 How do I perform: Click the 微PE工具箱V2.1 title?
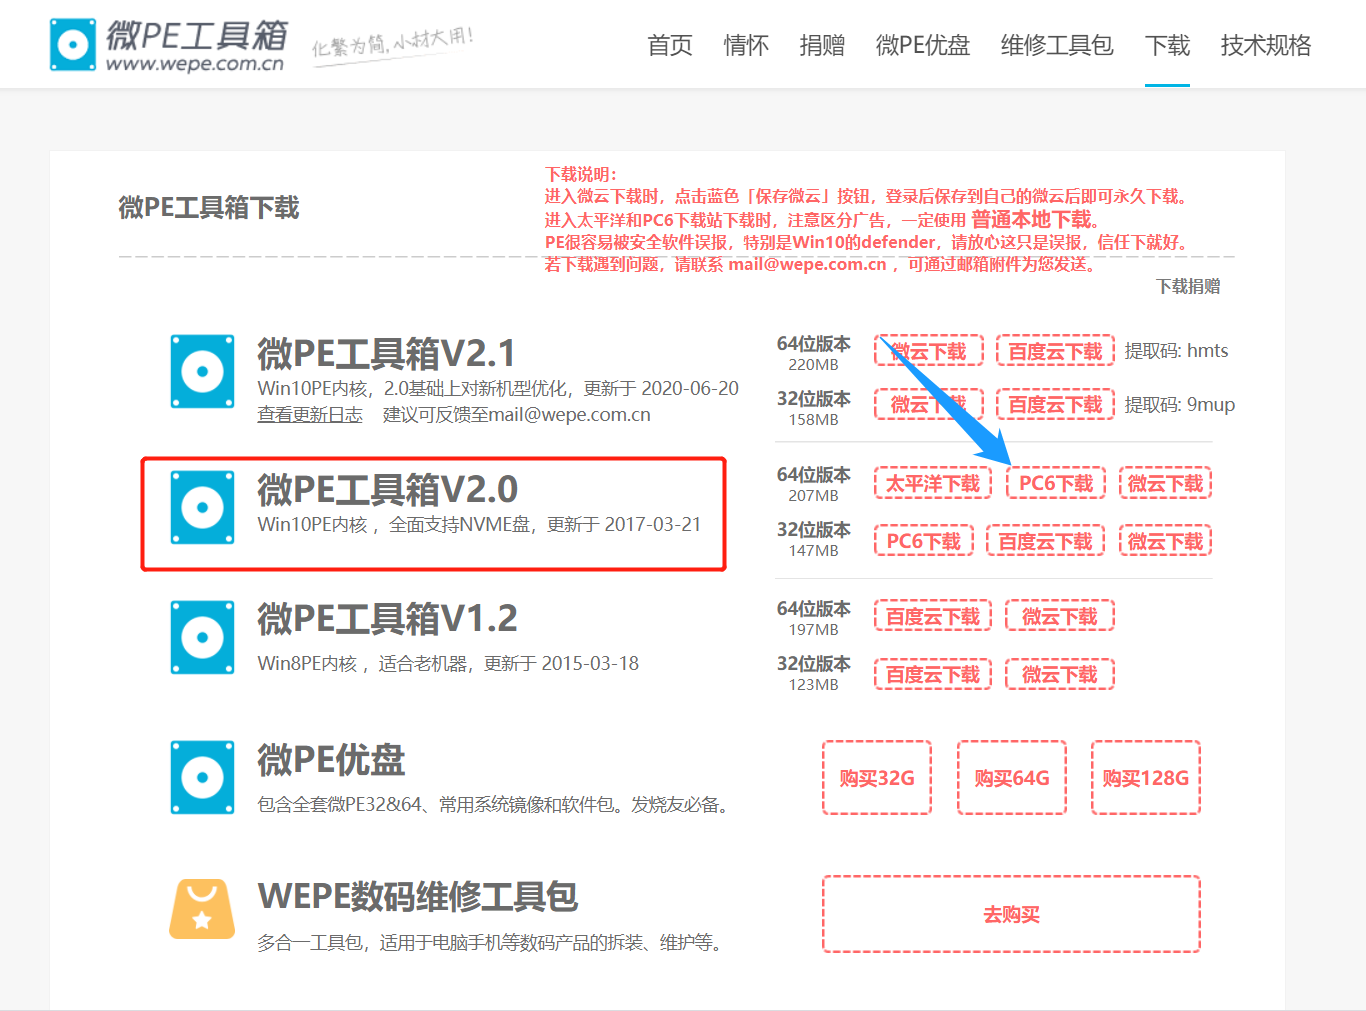[x=386, y=353]
